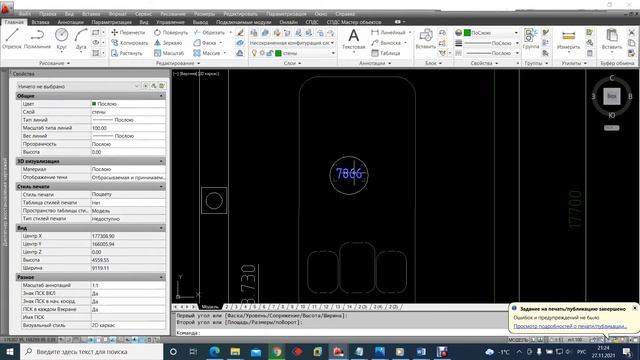640x360 pixels.
Task: Open the Параметризация ribbon tab
Action: (111, 22)
